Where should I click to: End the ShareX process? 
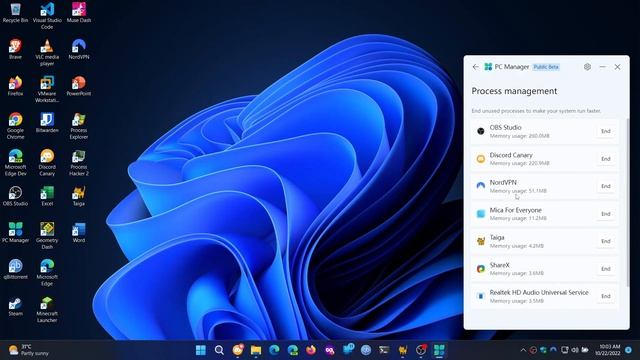point(606,269)
